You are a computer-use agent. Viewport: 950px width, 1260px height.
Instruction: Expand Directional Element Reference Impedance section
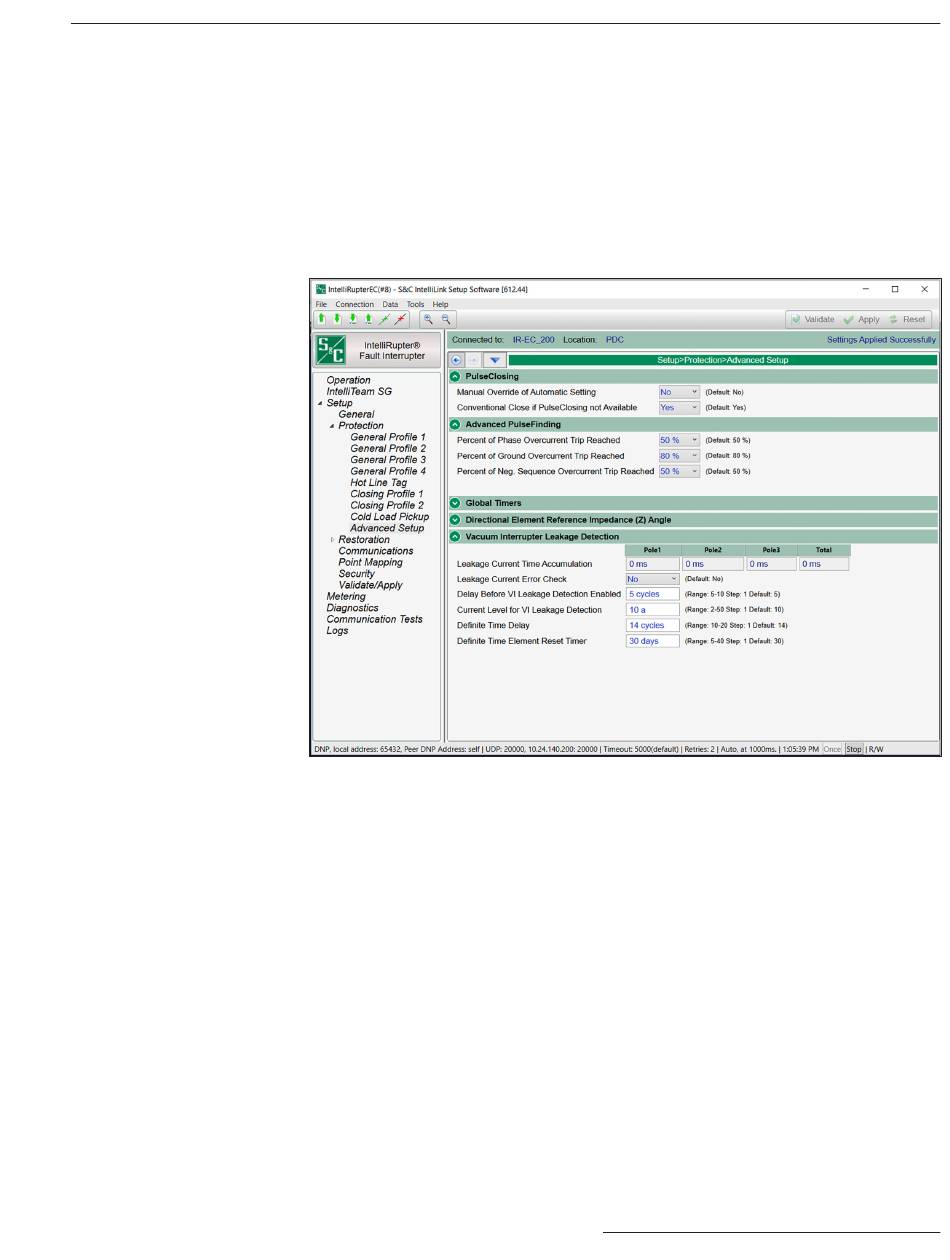tap(455, 520)
